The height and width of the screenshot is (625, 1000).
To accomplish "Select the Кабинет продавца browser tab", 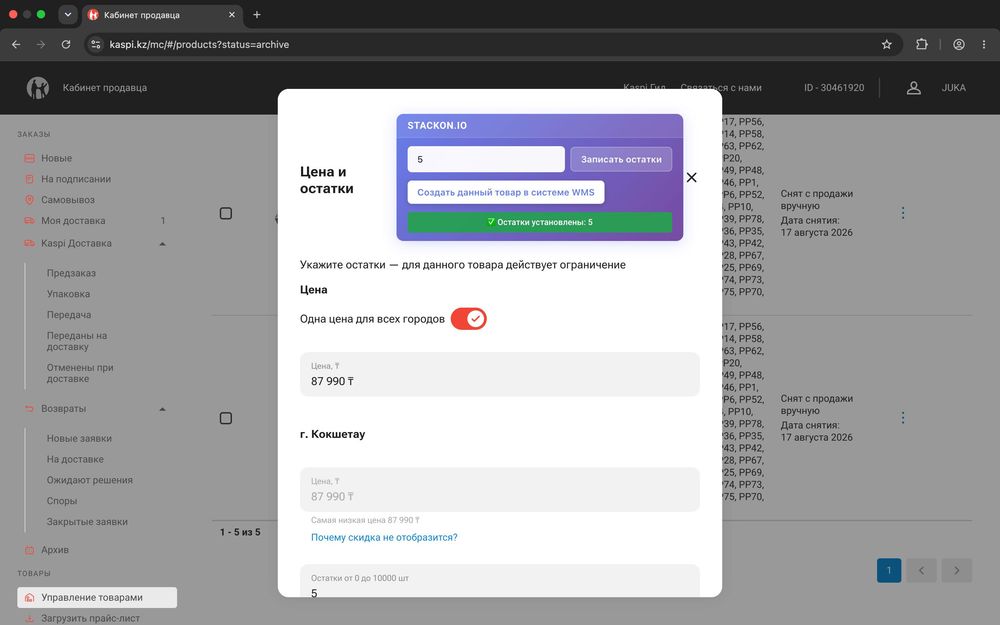I will click(x=162, y=15).
